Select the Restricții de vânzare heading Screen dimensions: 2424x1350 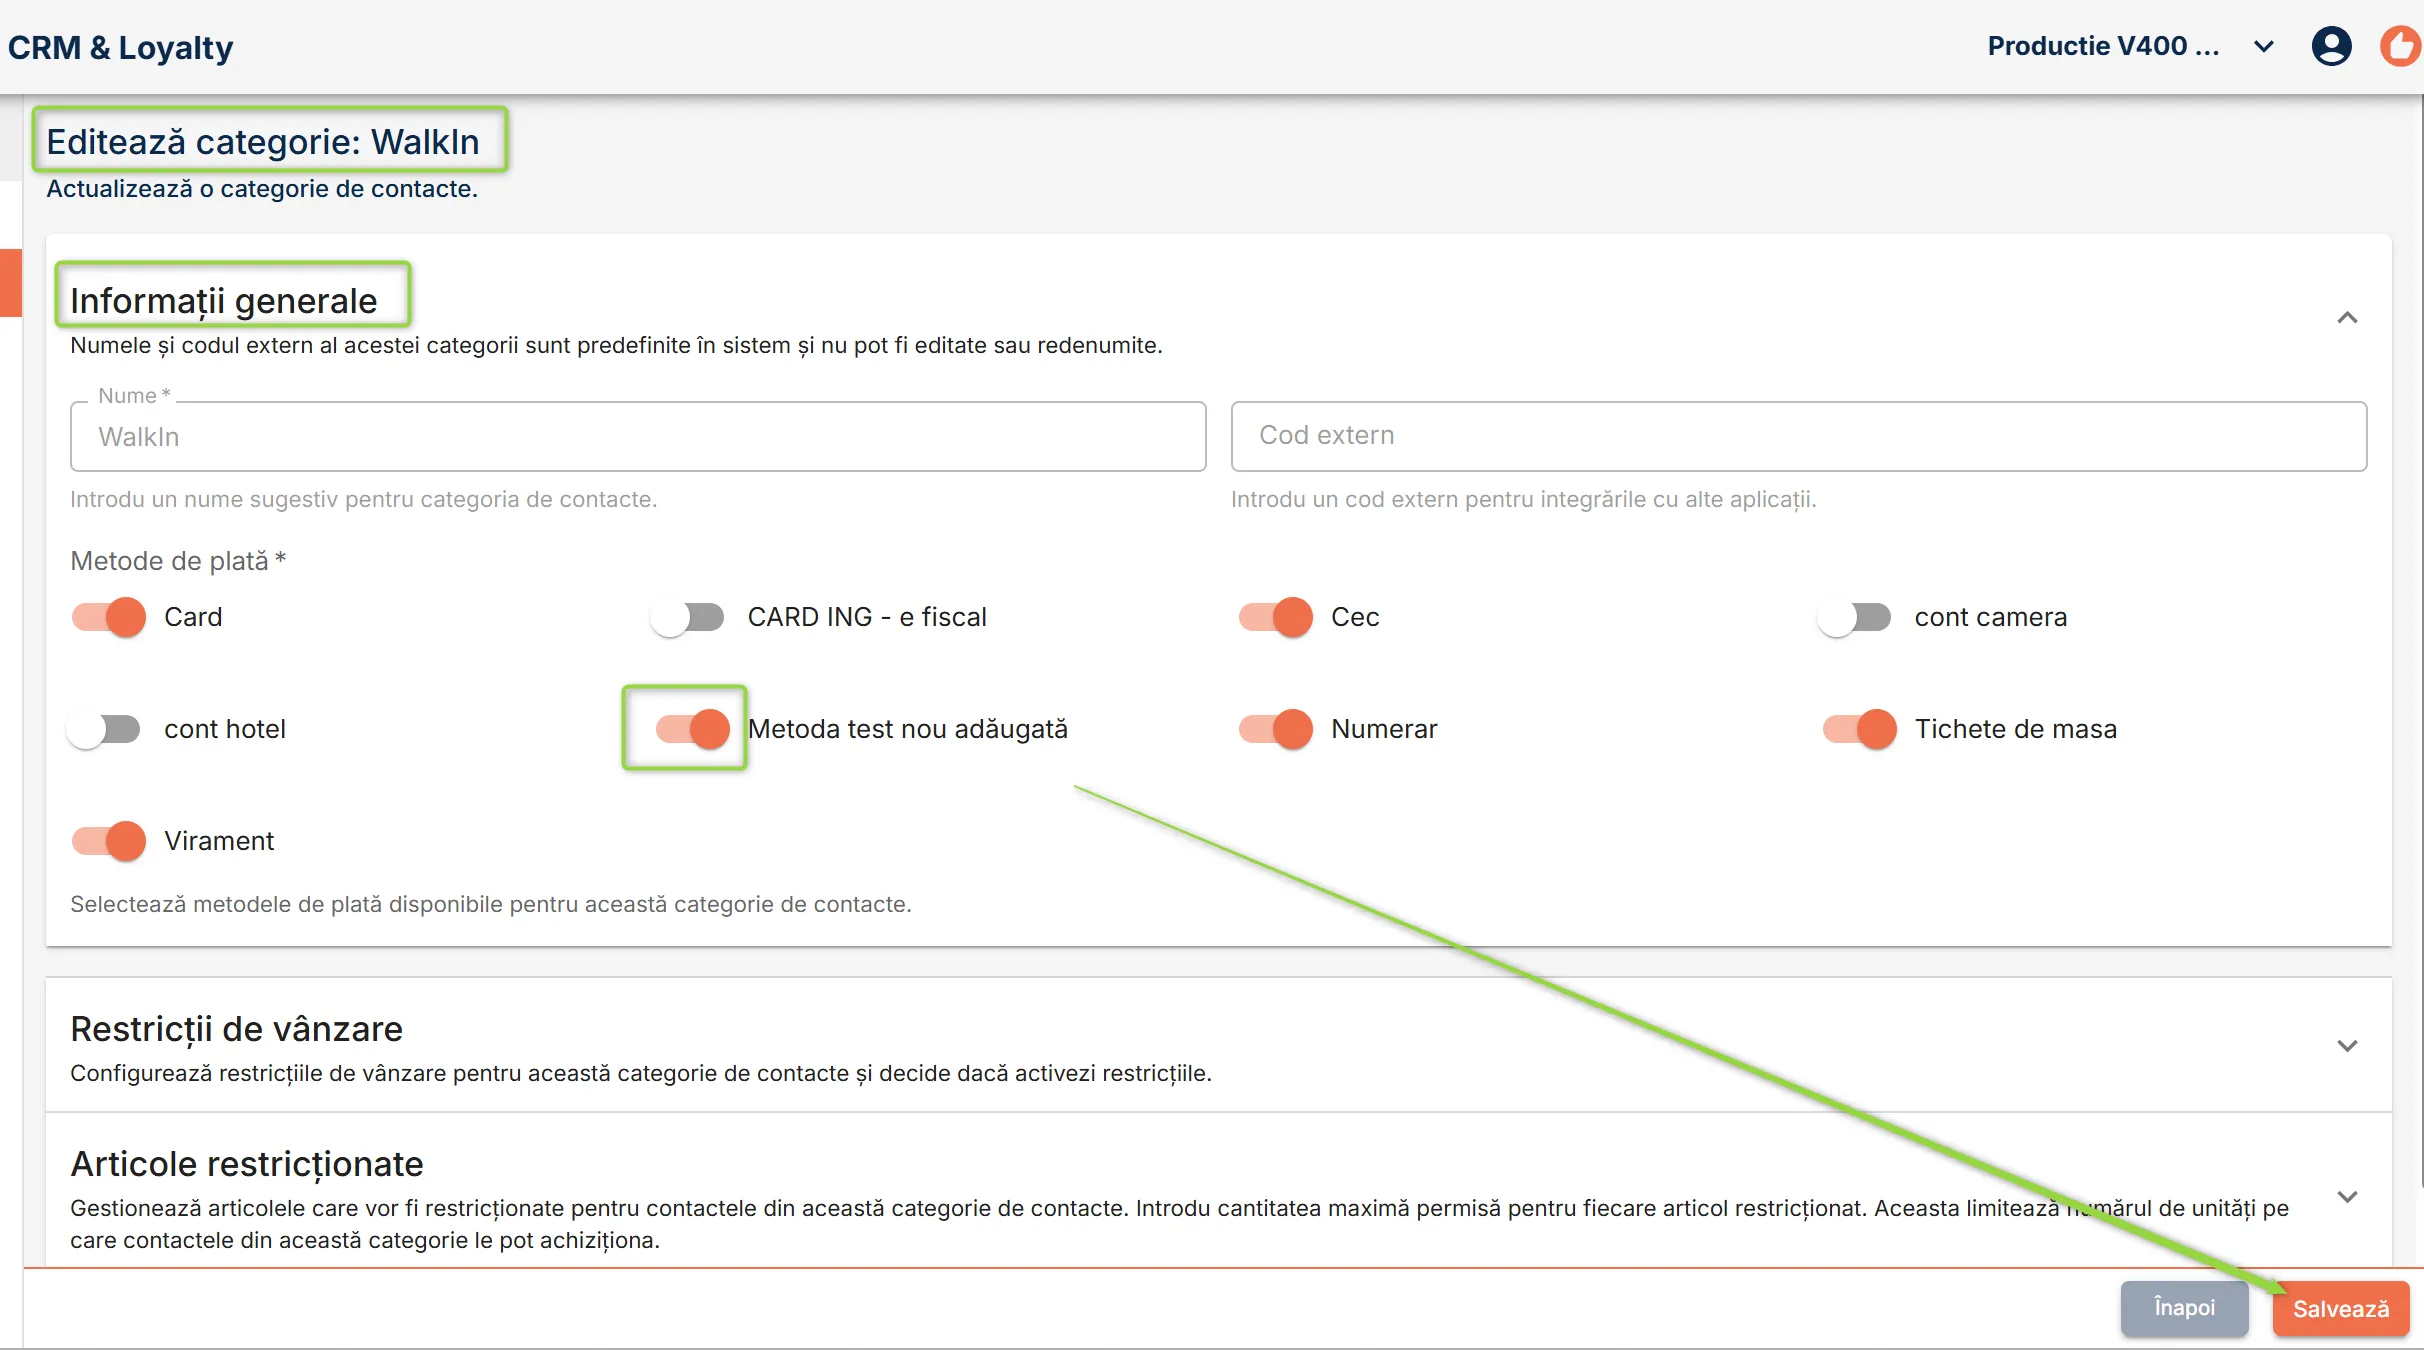point(237,1029)
